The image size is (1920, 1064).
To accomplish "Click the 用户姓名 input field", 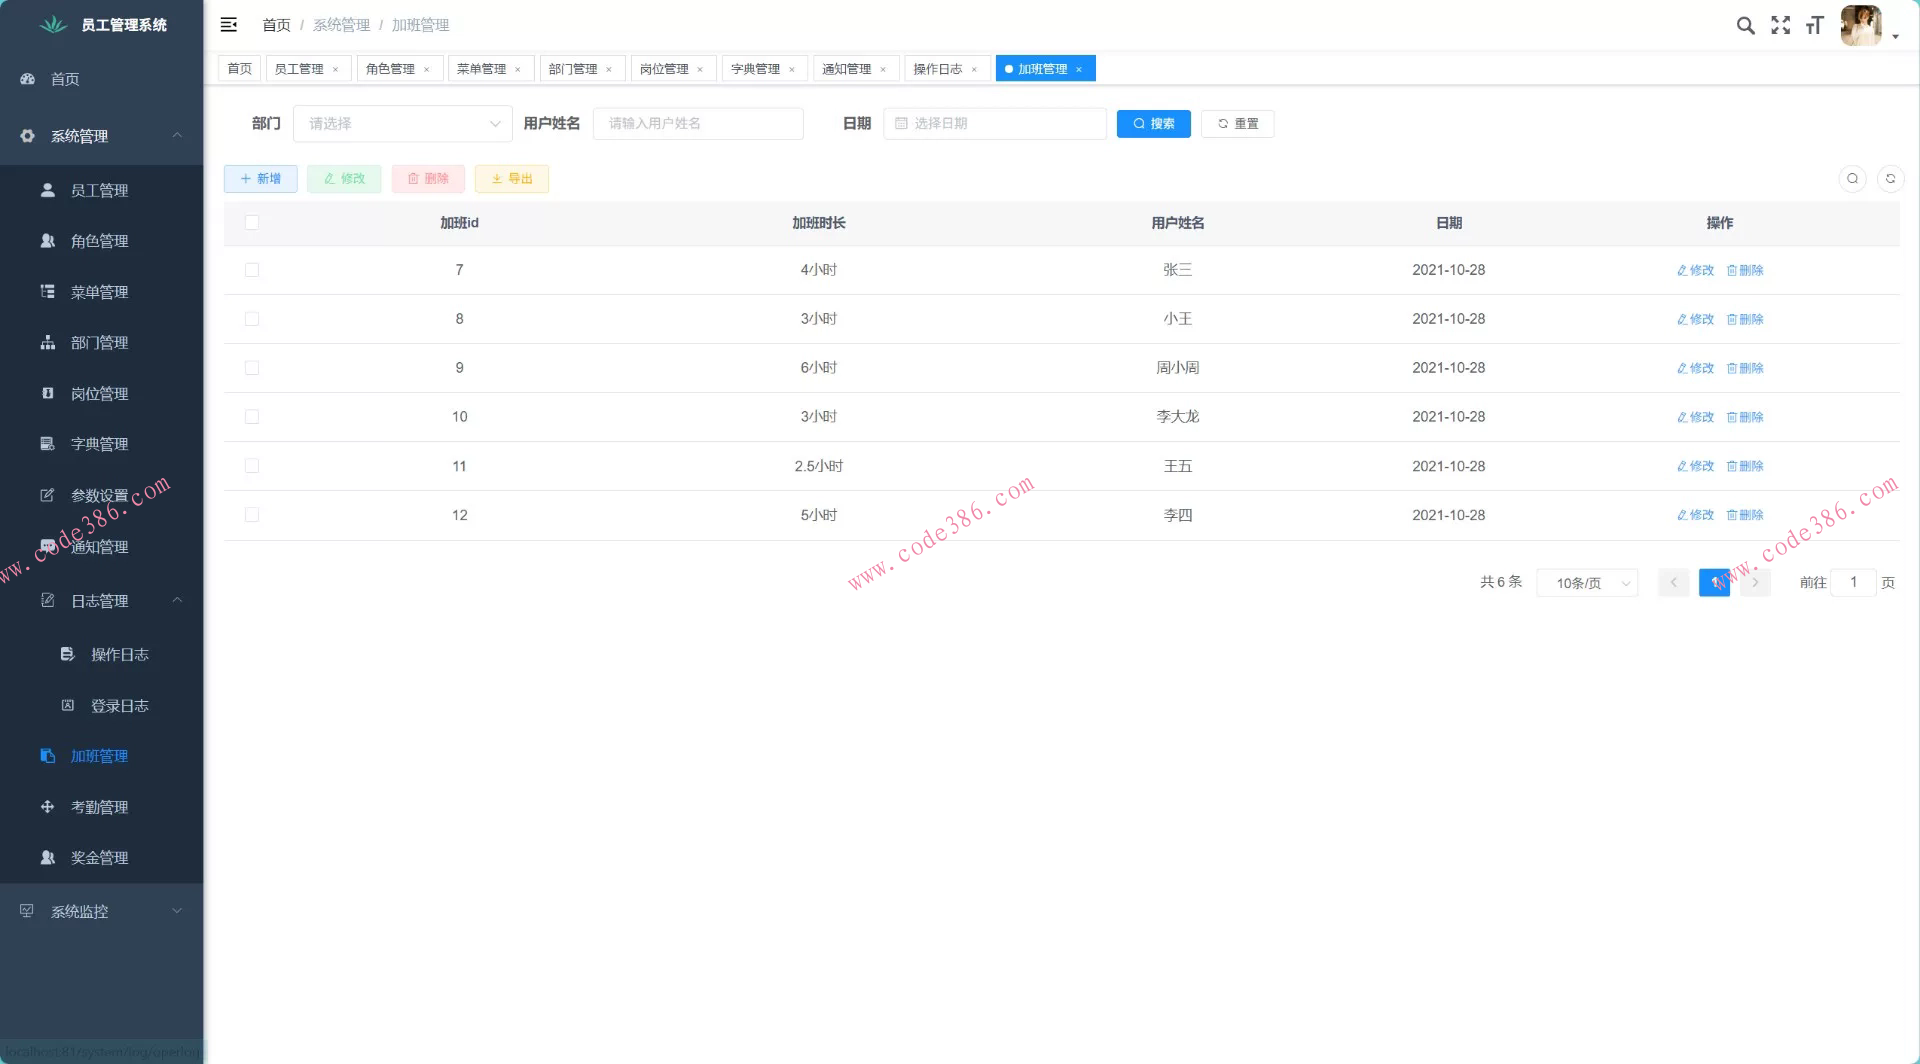I will [698, 124].
